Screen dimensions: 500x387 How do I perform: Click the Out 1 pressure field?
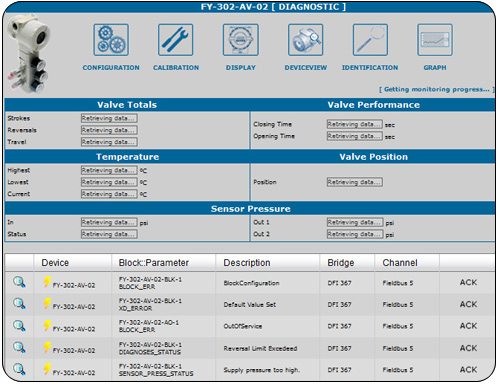pos(355,222)
